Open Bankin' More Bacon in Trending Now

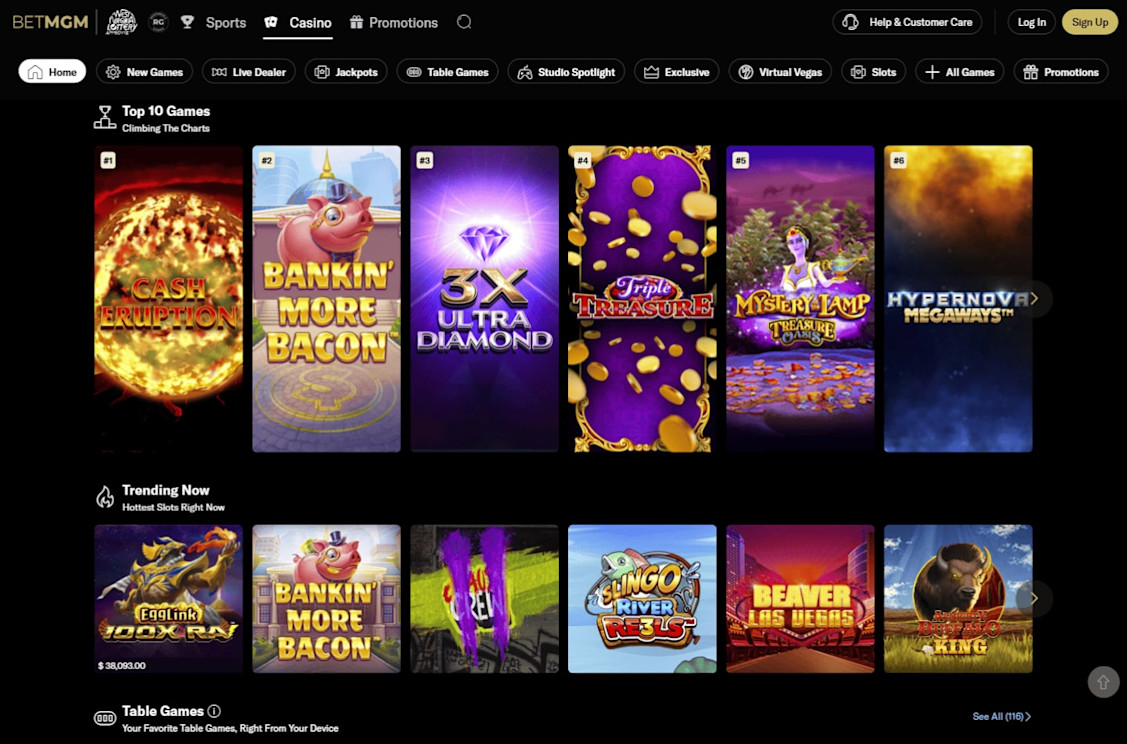coord(326,599)
